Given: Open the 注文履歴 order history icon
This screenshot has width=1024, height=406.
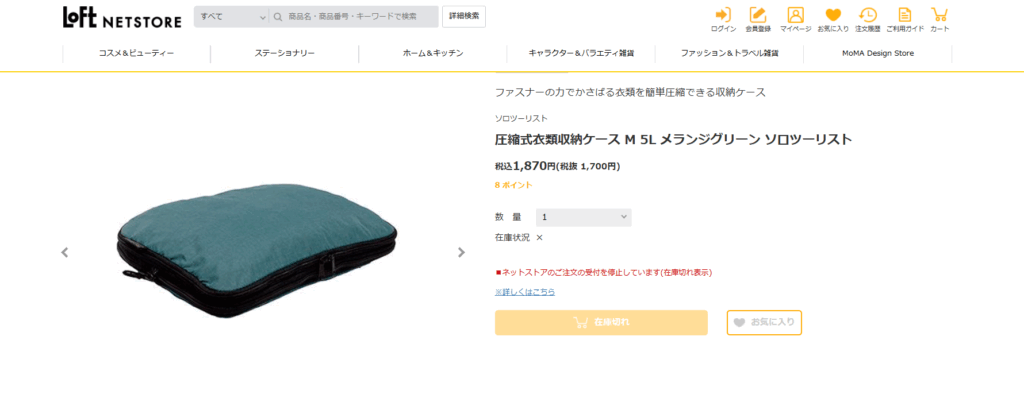Looking at the screenshot, I should [867, 19].
